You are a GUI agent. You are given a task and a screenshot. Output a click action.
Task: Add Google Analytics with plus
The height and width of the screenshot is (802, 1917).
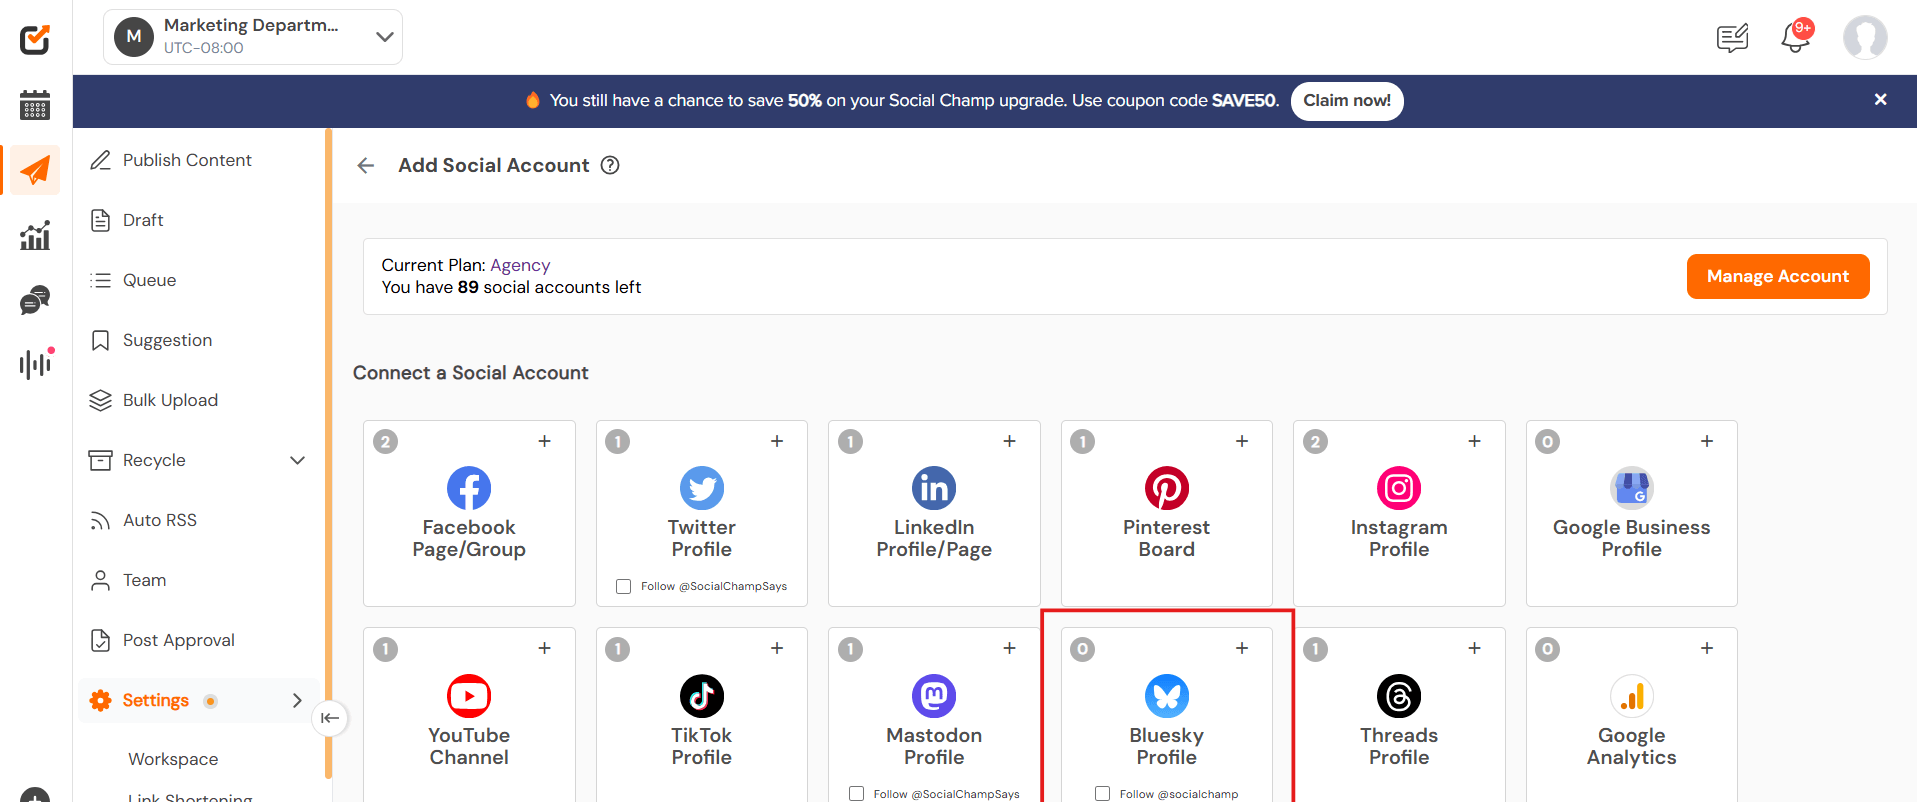tap(1707, 648)
